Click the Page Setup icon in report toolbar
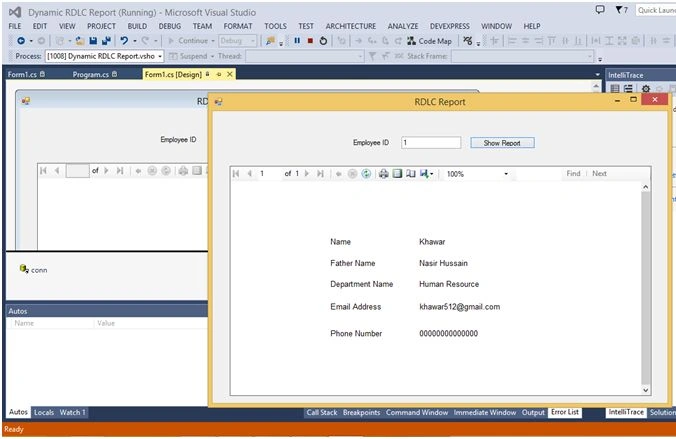676x439 pixels. [x=411, y=173]
